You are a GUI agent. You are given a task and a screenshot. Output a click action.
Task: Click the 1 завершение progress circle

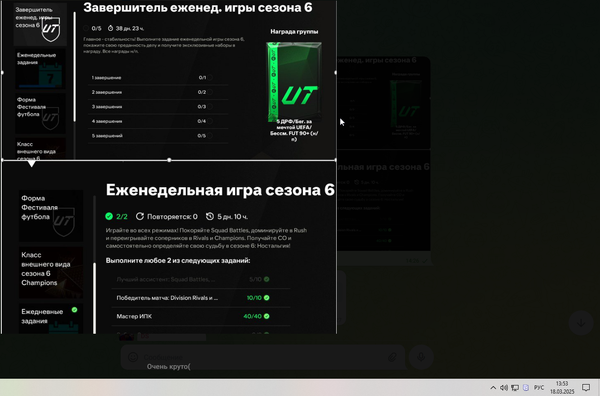[x=210, y=78]
